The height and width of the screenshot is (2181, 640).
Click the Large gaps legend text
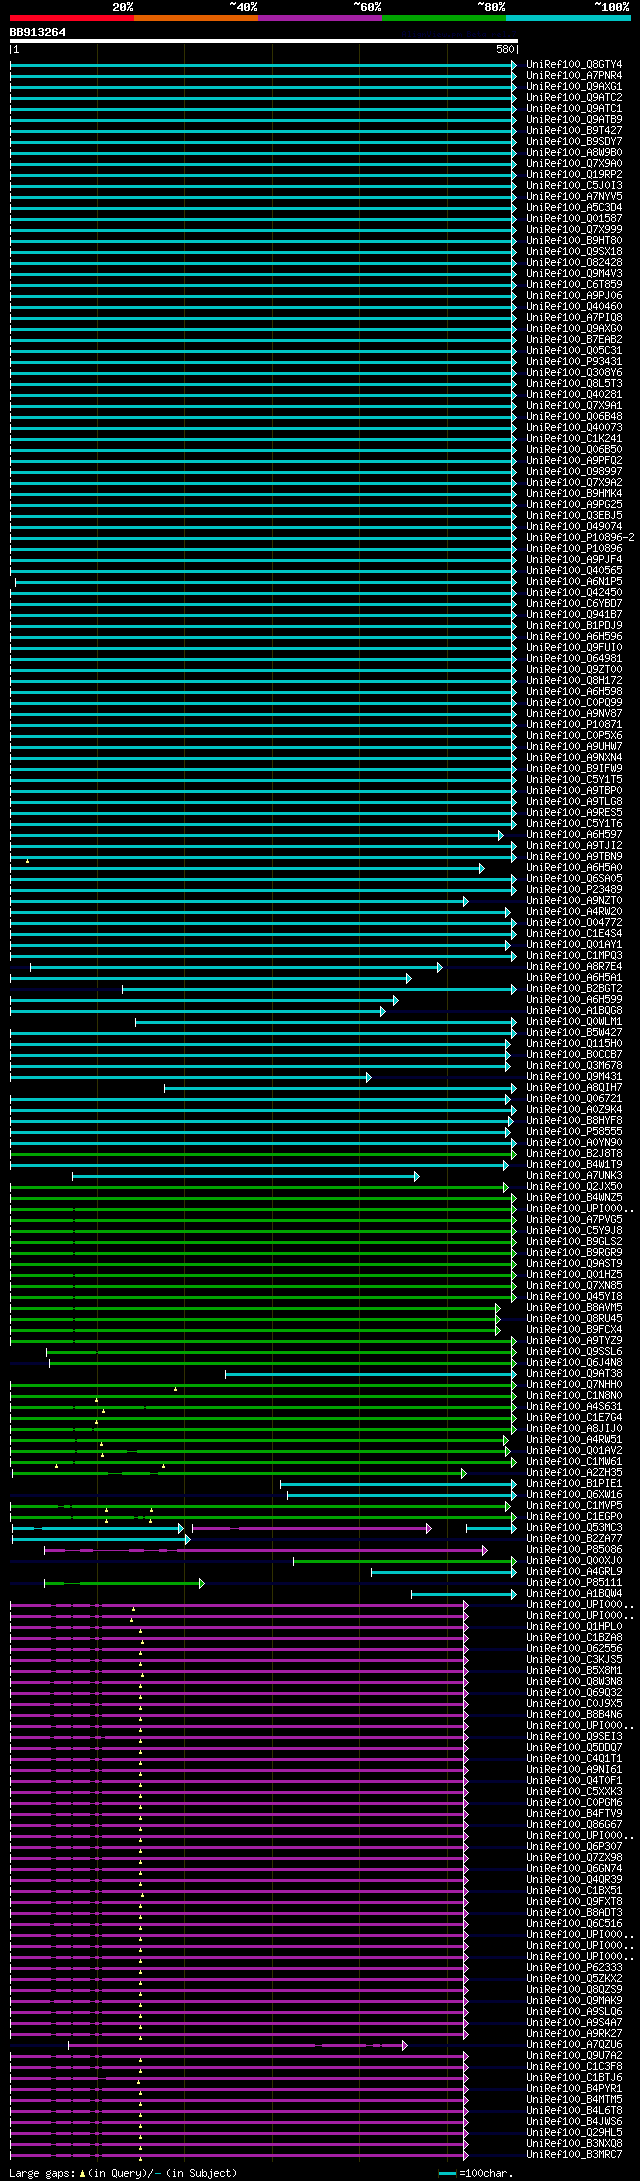click(123, 2173)
